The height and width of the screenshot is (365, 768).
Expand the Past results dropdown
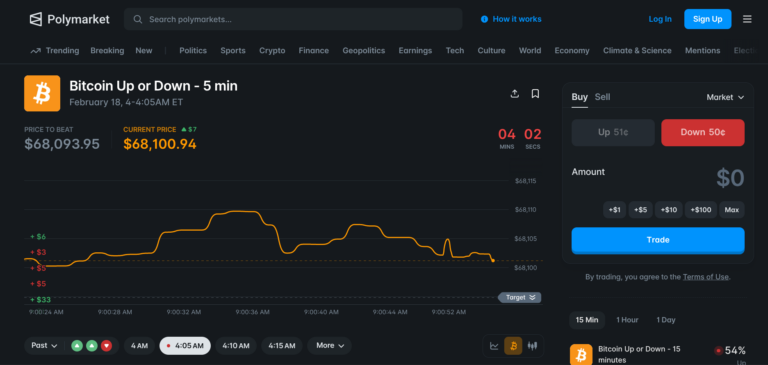click(44, 345)
